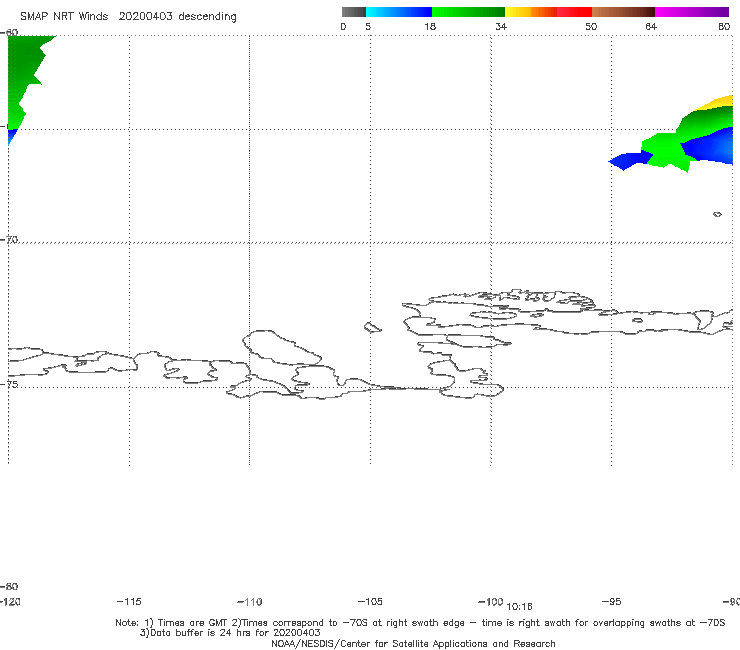
Task: Click the color scale label '5'
Action: click(x=368, y=27)
